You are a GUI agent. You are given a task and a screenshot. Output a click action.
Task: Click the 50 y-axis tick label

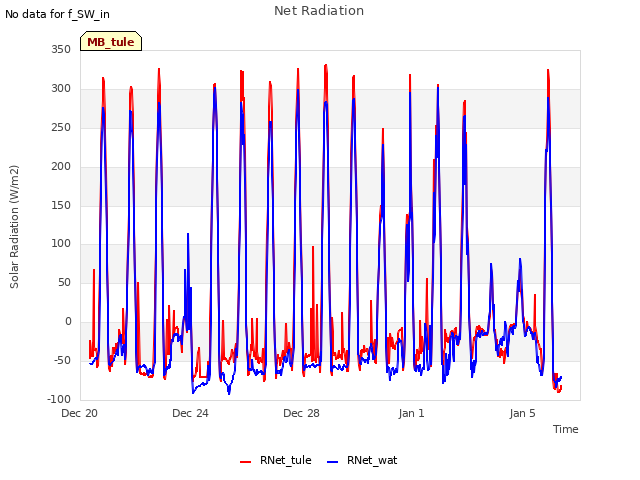[64, 282]
